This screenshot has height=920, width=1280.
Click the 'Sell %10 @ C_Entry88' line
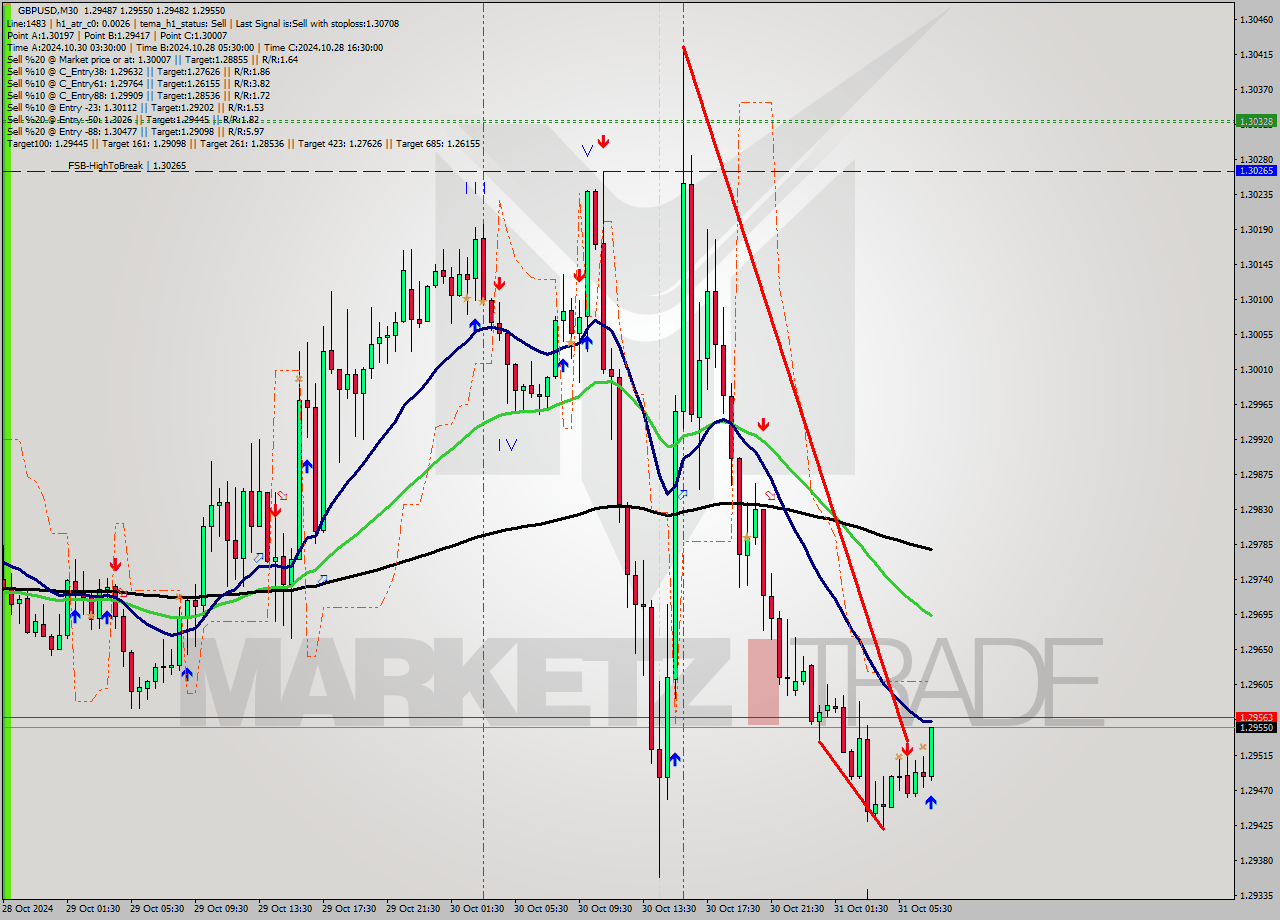click(x=138, y=95)
